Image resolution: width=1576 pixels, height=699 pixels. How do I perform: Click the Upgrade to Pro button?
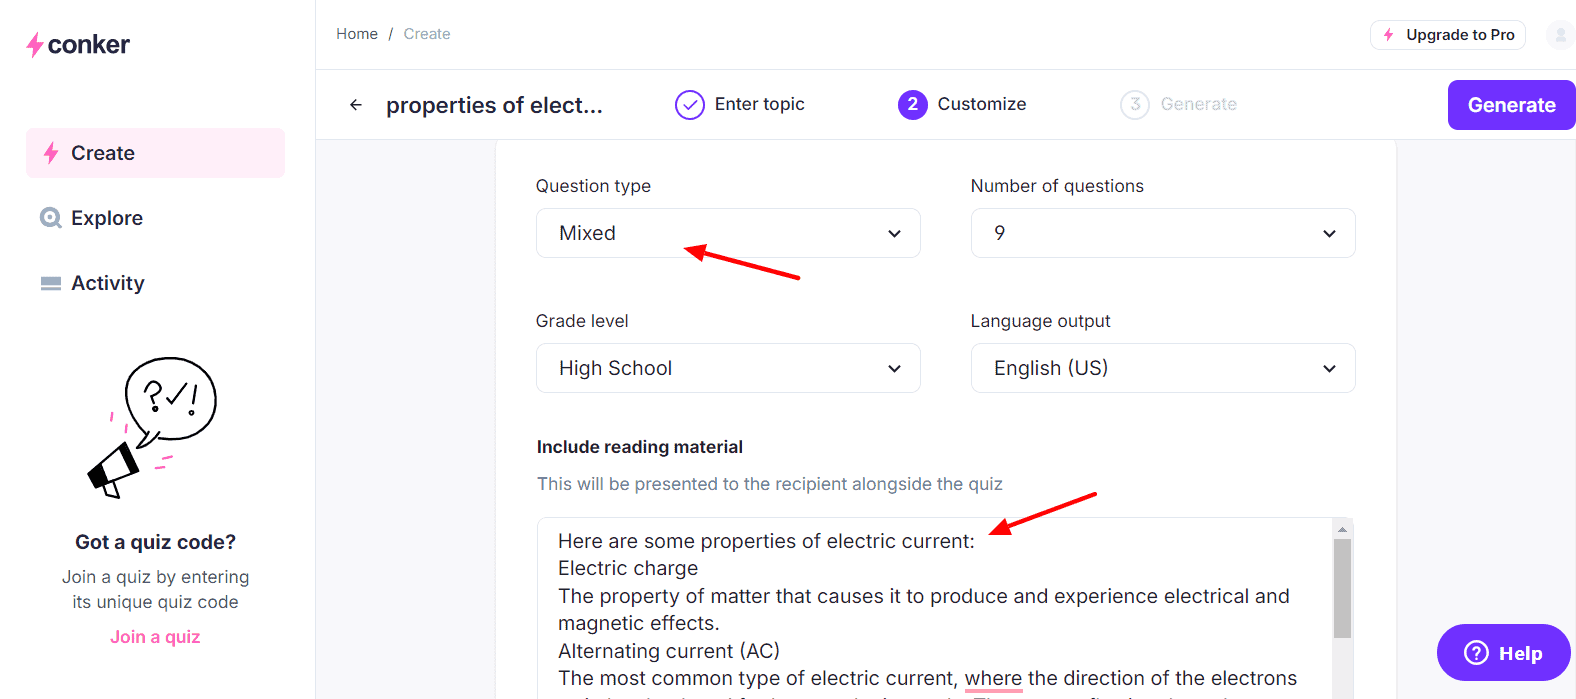[x=1447, y=35]
